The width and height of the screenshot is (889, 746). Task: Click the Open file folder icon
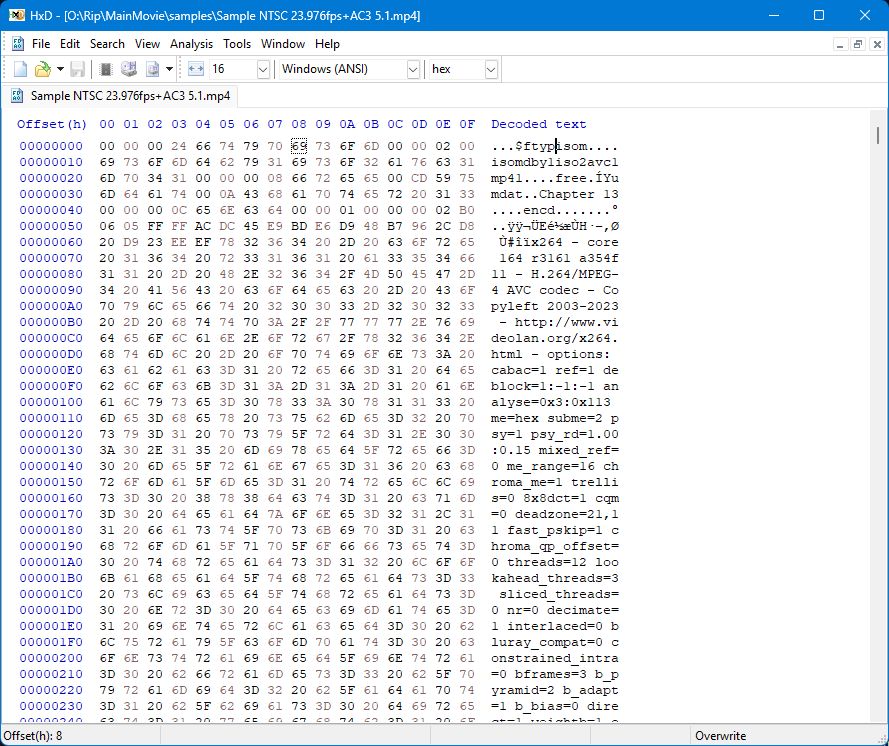(43, 69)
